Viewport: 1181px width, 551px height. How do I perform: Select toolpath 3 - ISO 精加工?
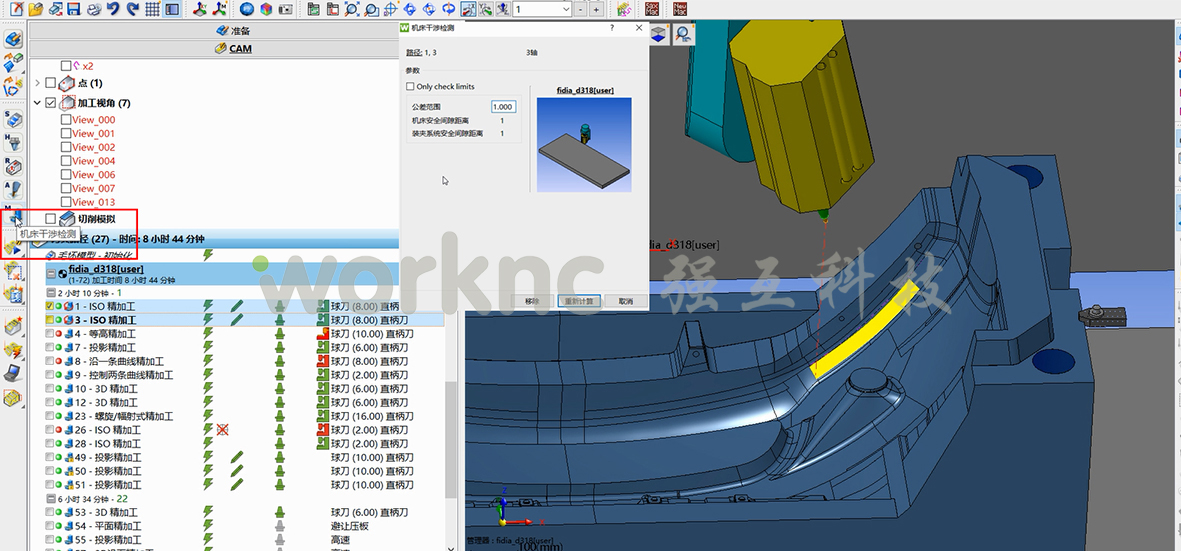click(243, 320)
